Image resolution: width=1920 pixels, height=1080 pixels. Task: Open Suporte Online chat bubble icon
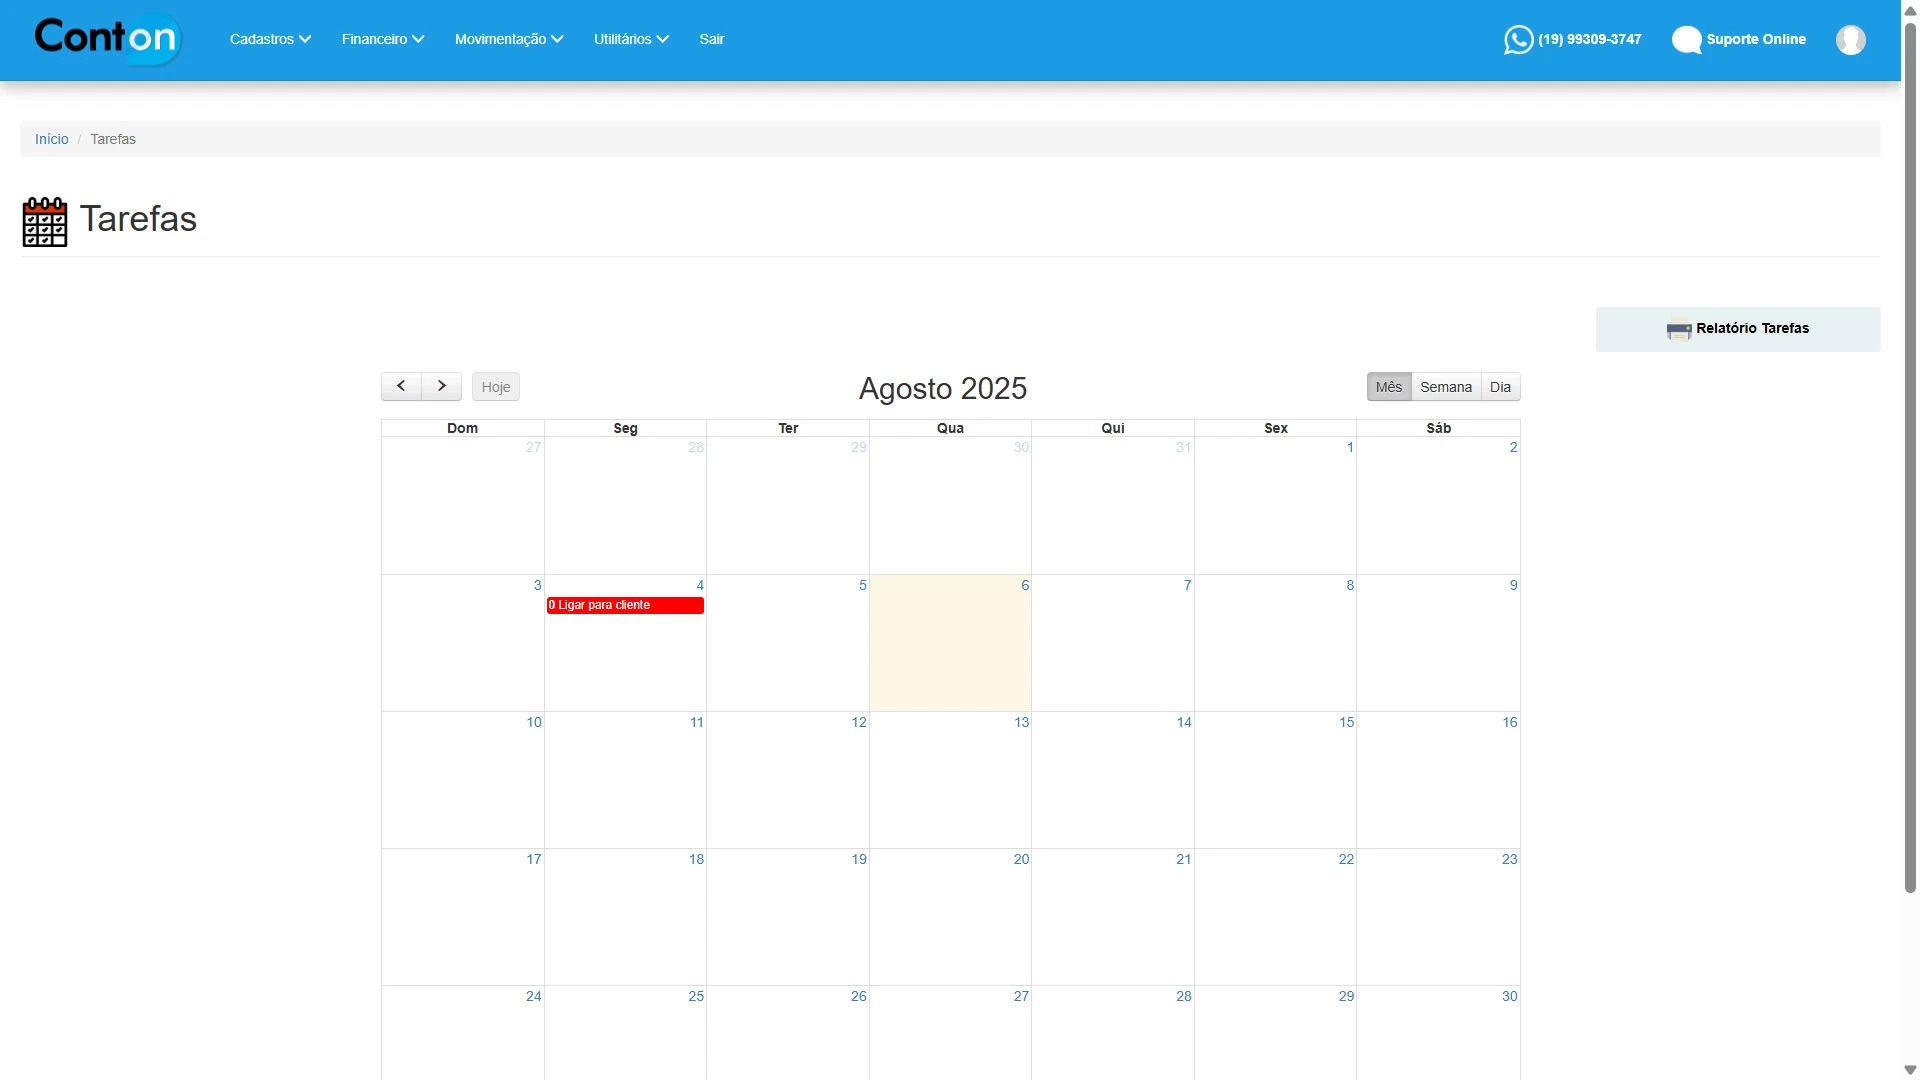(x=1686, y=40)
